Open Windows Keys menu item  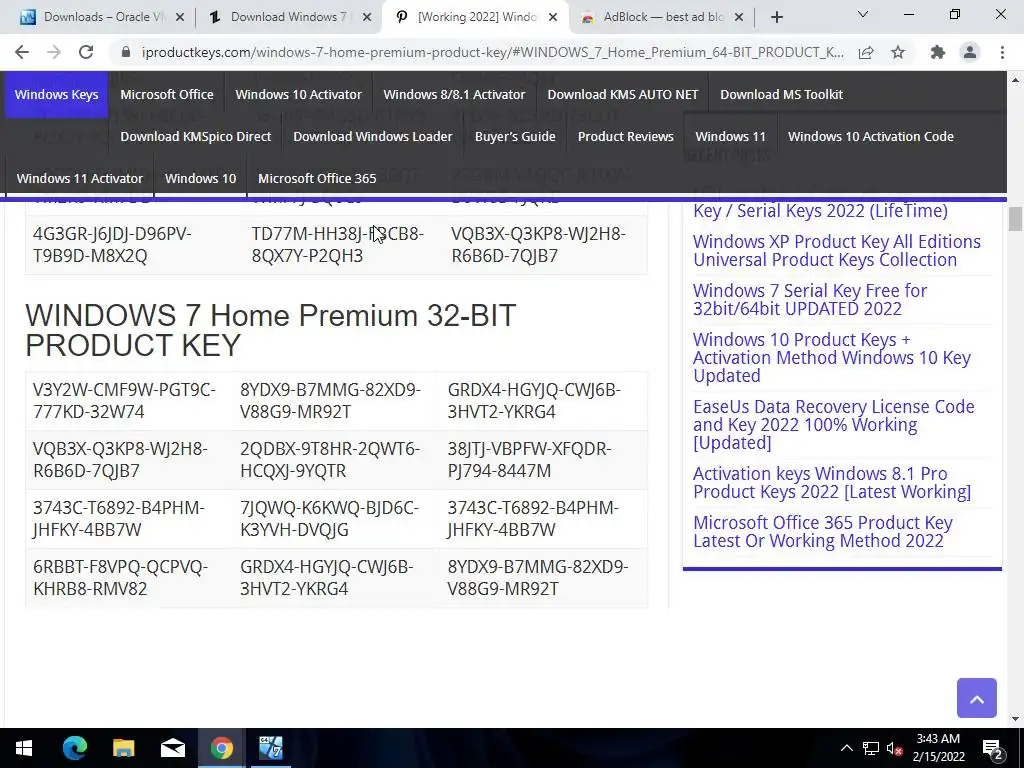56,95
